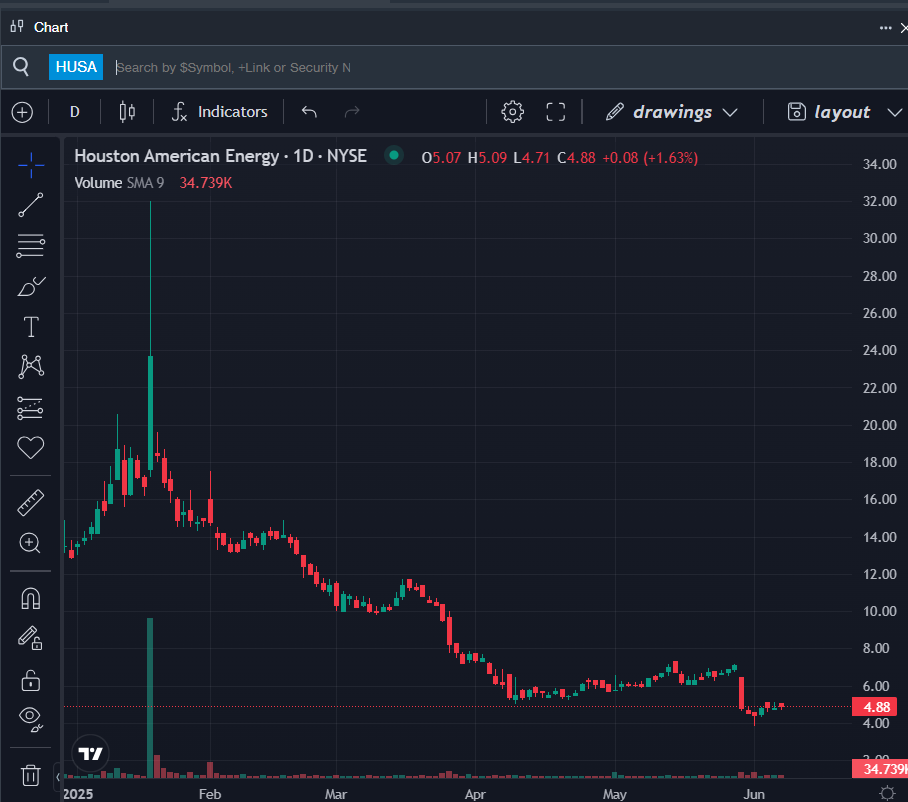Click the HUSA symbol tag
908x802 pixels.
(76, 67)
